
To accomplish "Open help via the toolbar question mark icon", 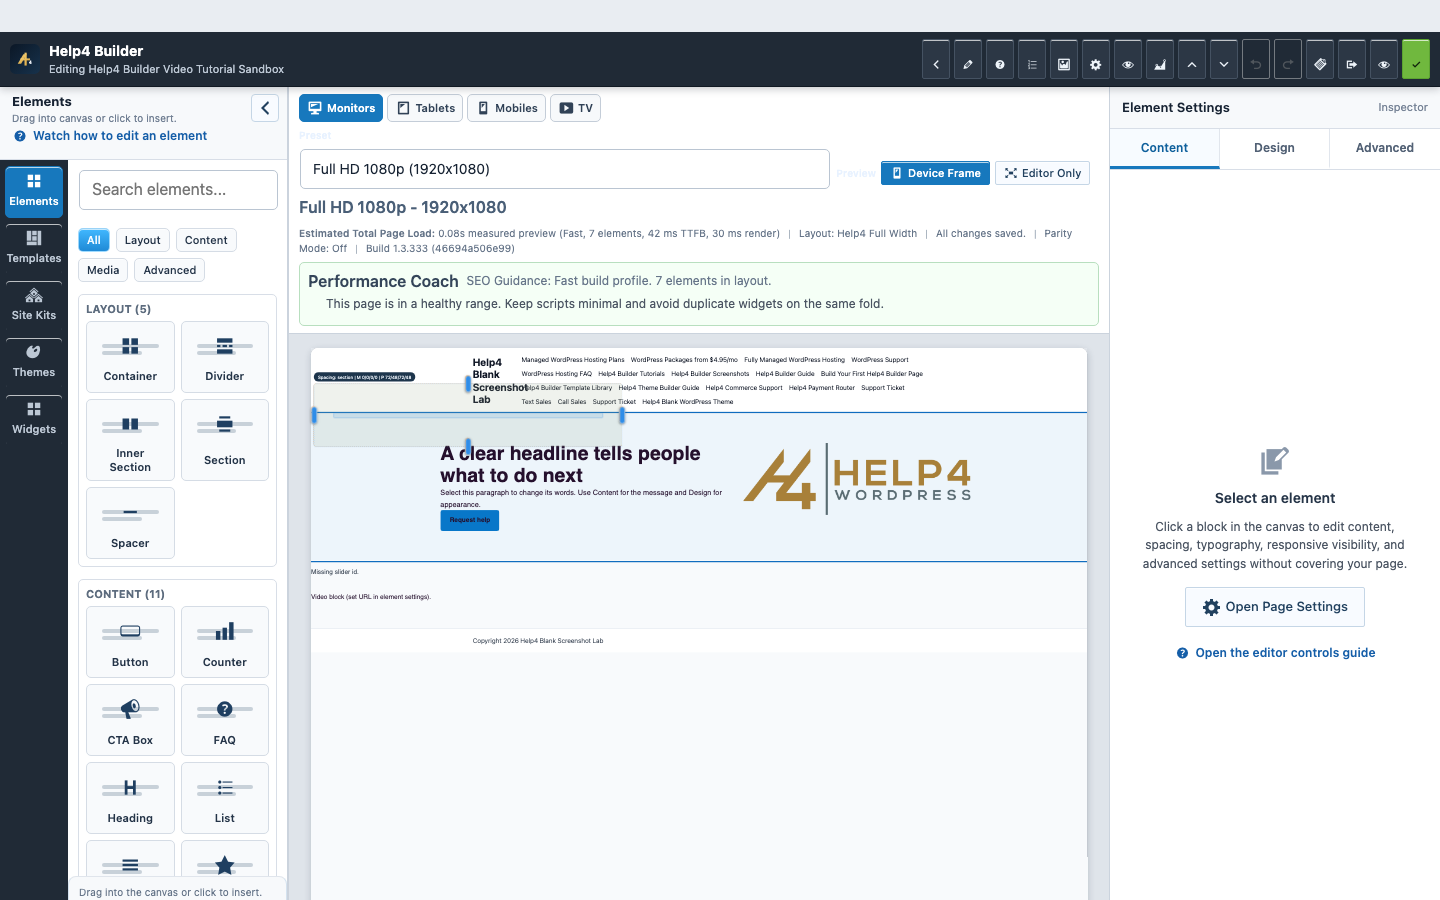I will tap(1000, 60).
